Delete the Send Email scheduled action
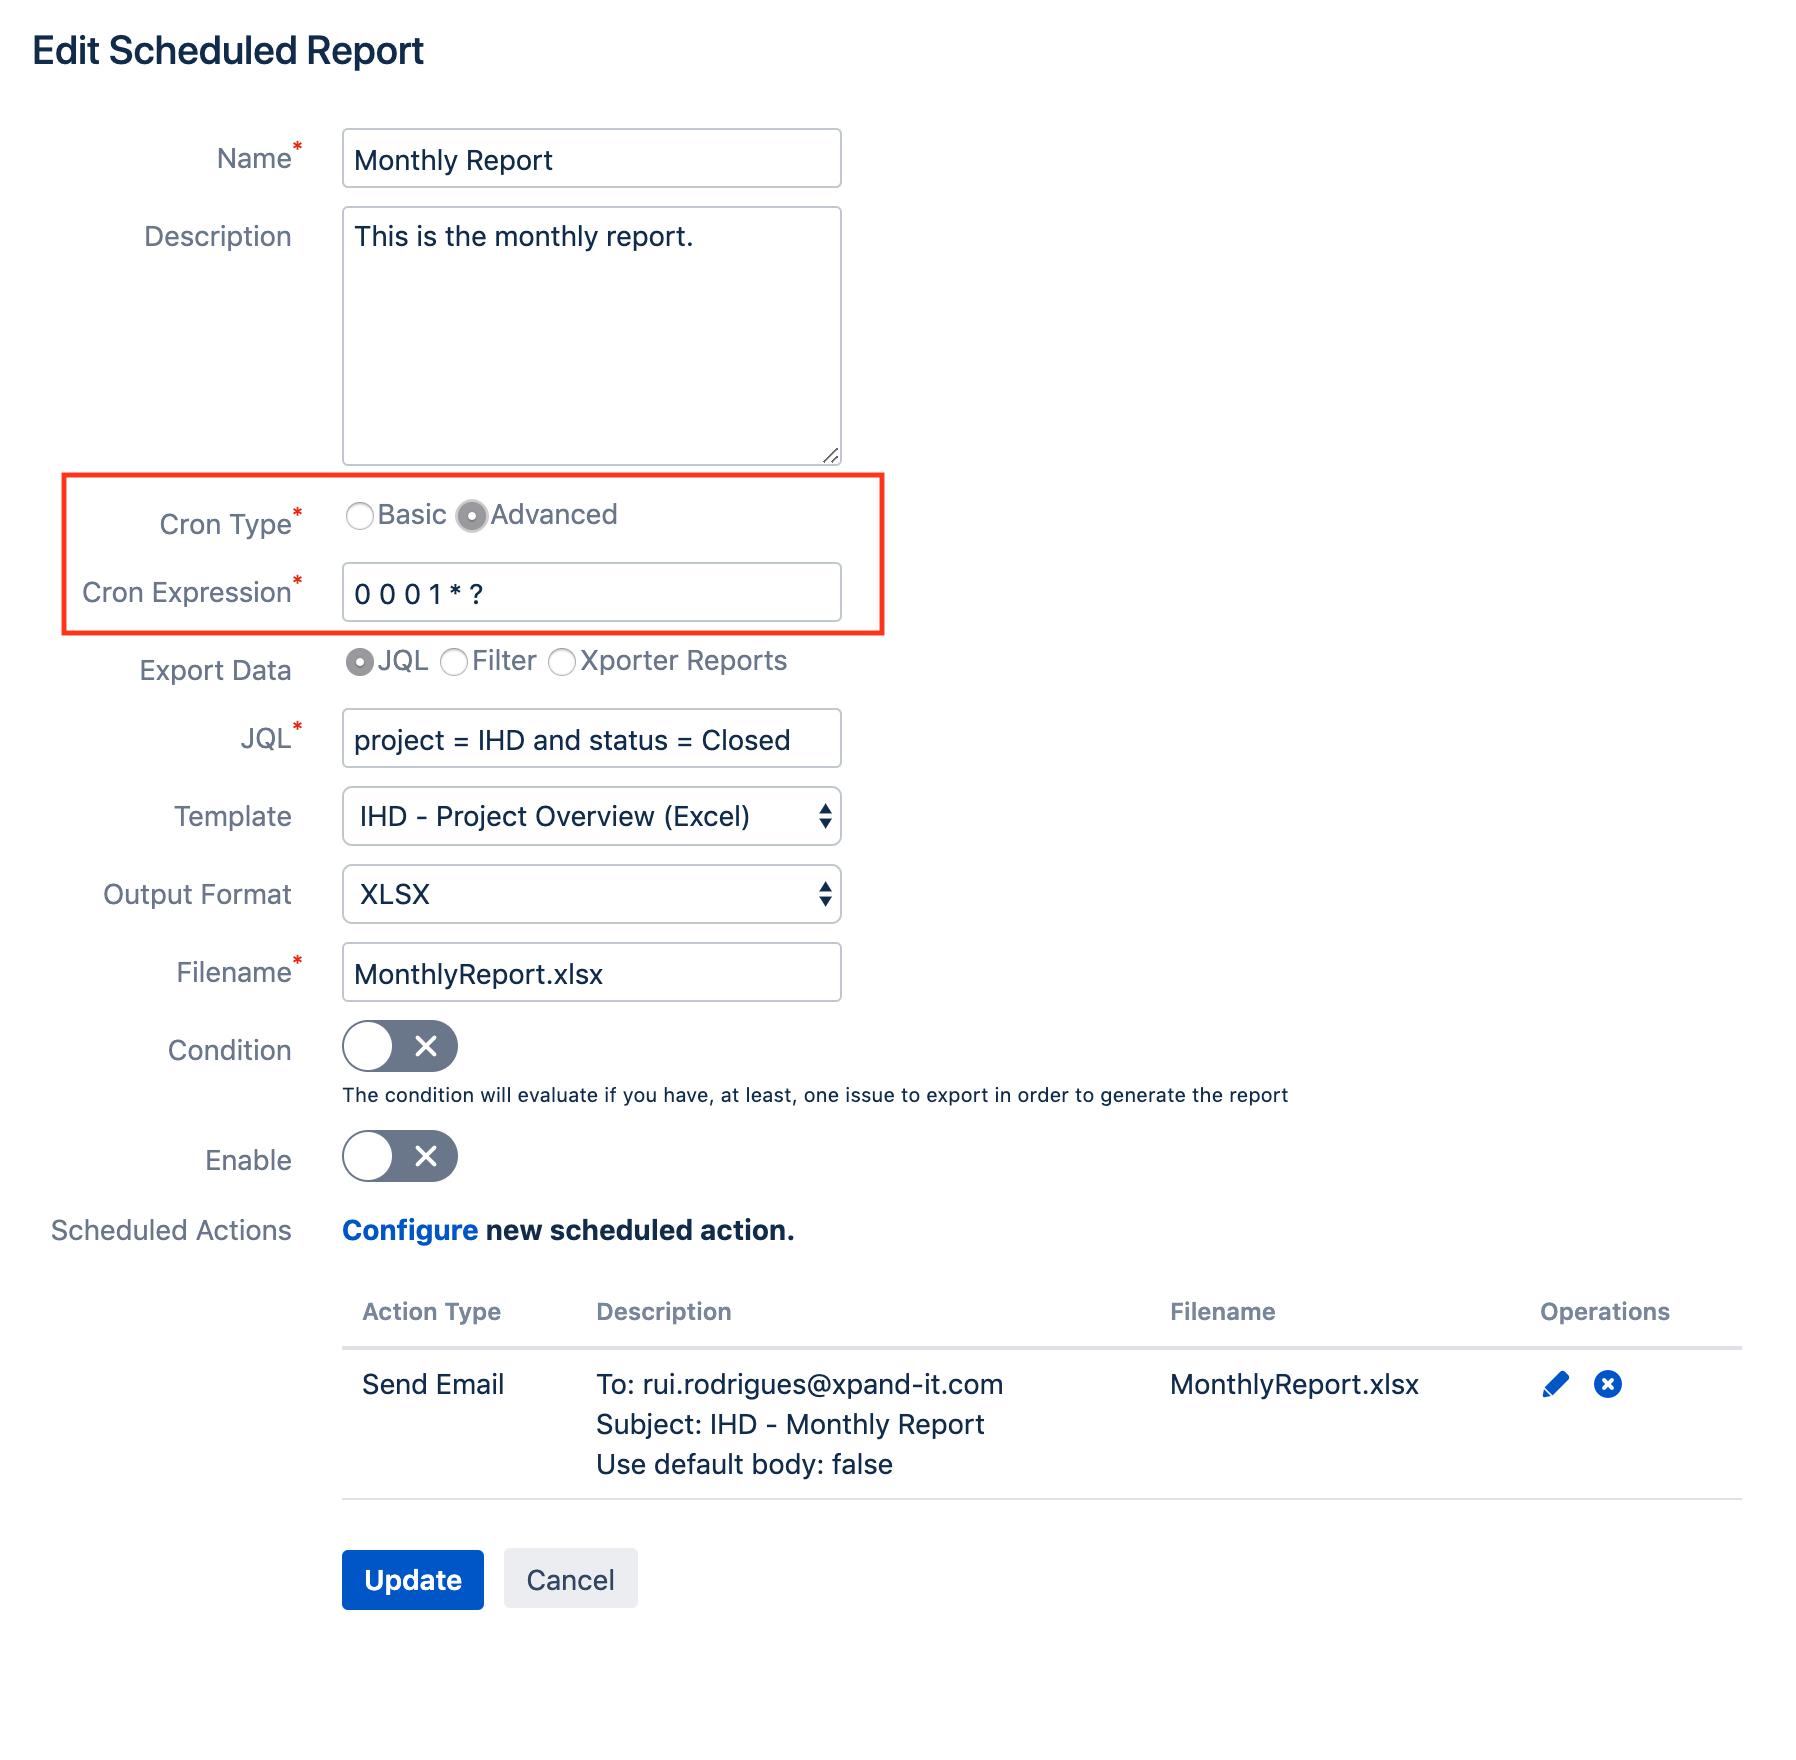This screenshot has height=1760, width=1796. pyautogui.click(x=1607, y=1384)
